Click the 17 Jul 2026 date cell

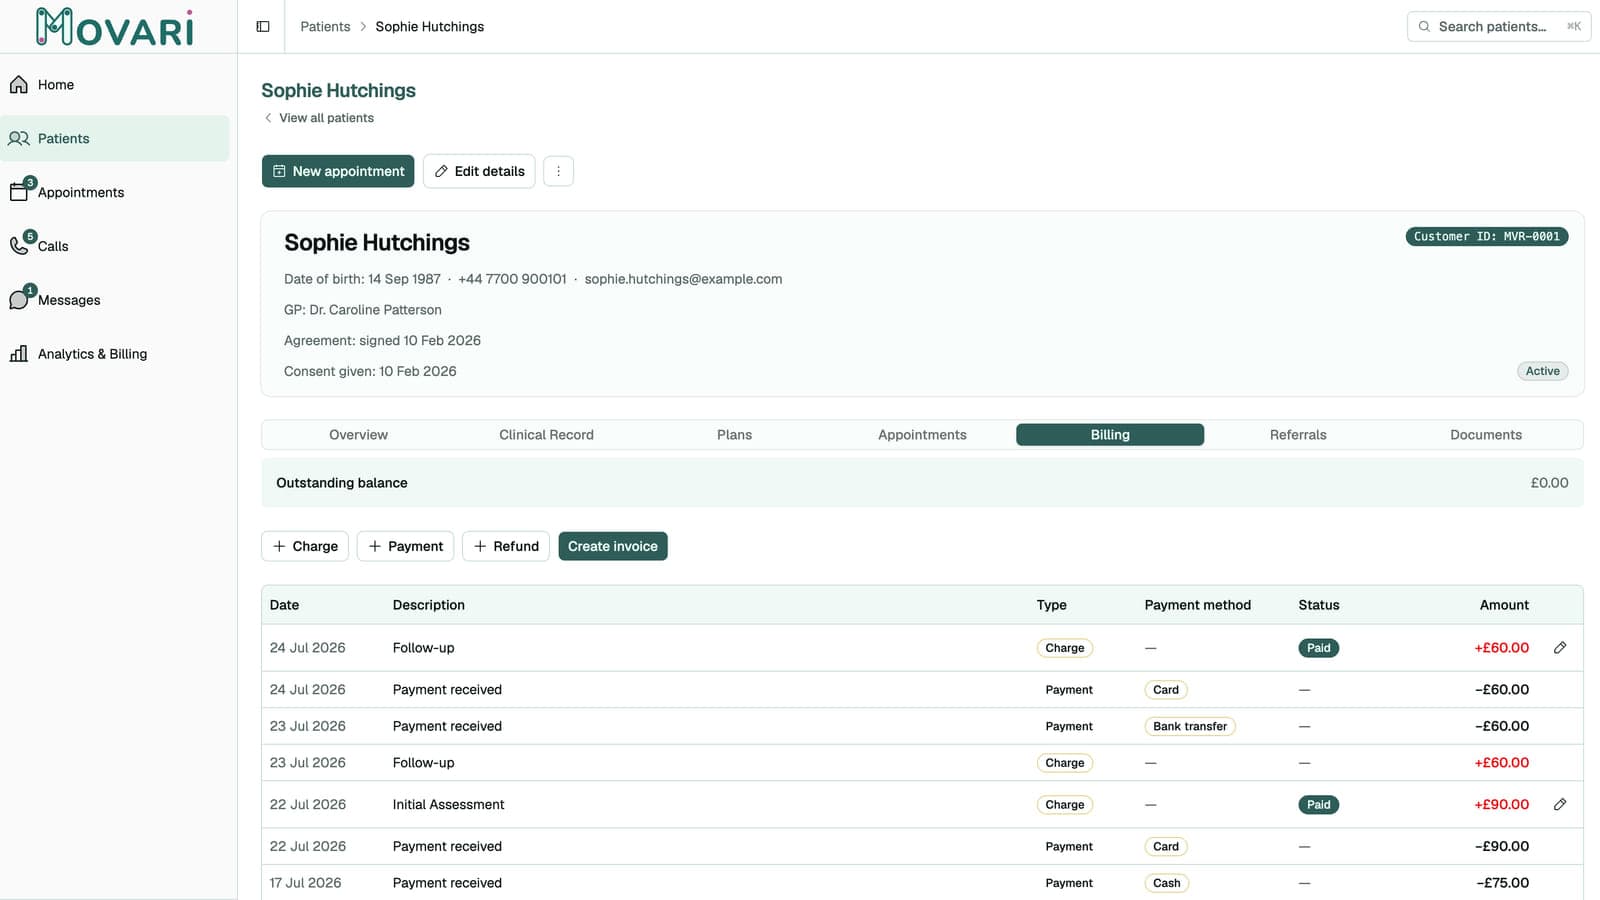click(x=305, y=883)
